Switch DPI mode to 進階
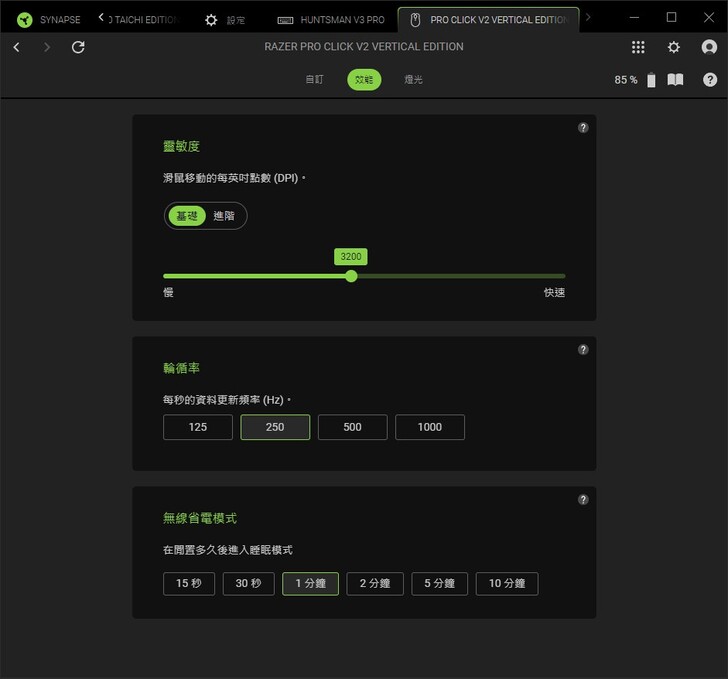 226,216
